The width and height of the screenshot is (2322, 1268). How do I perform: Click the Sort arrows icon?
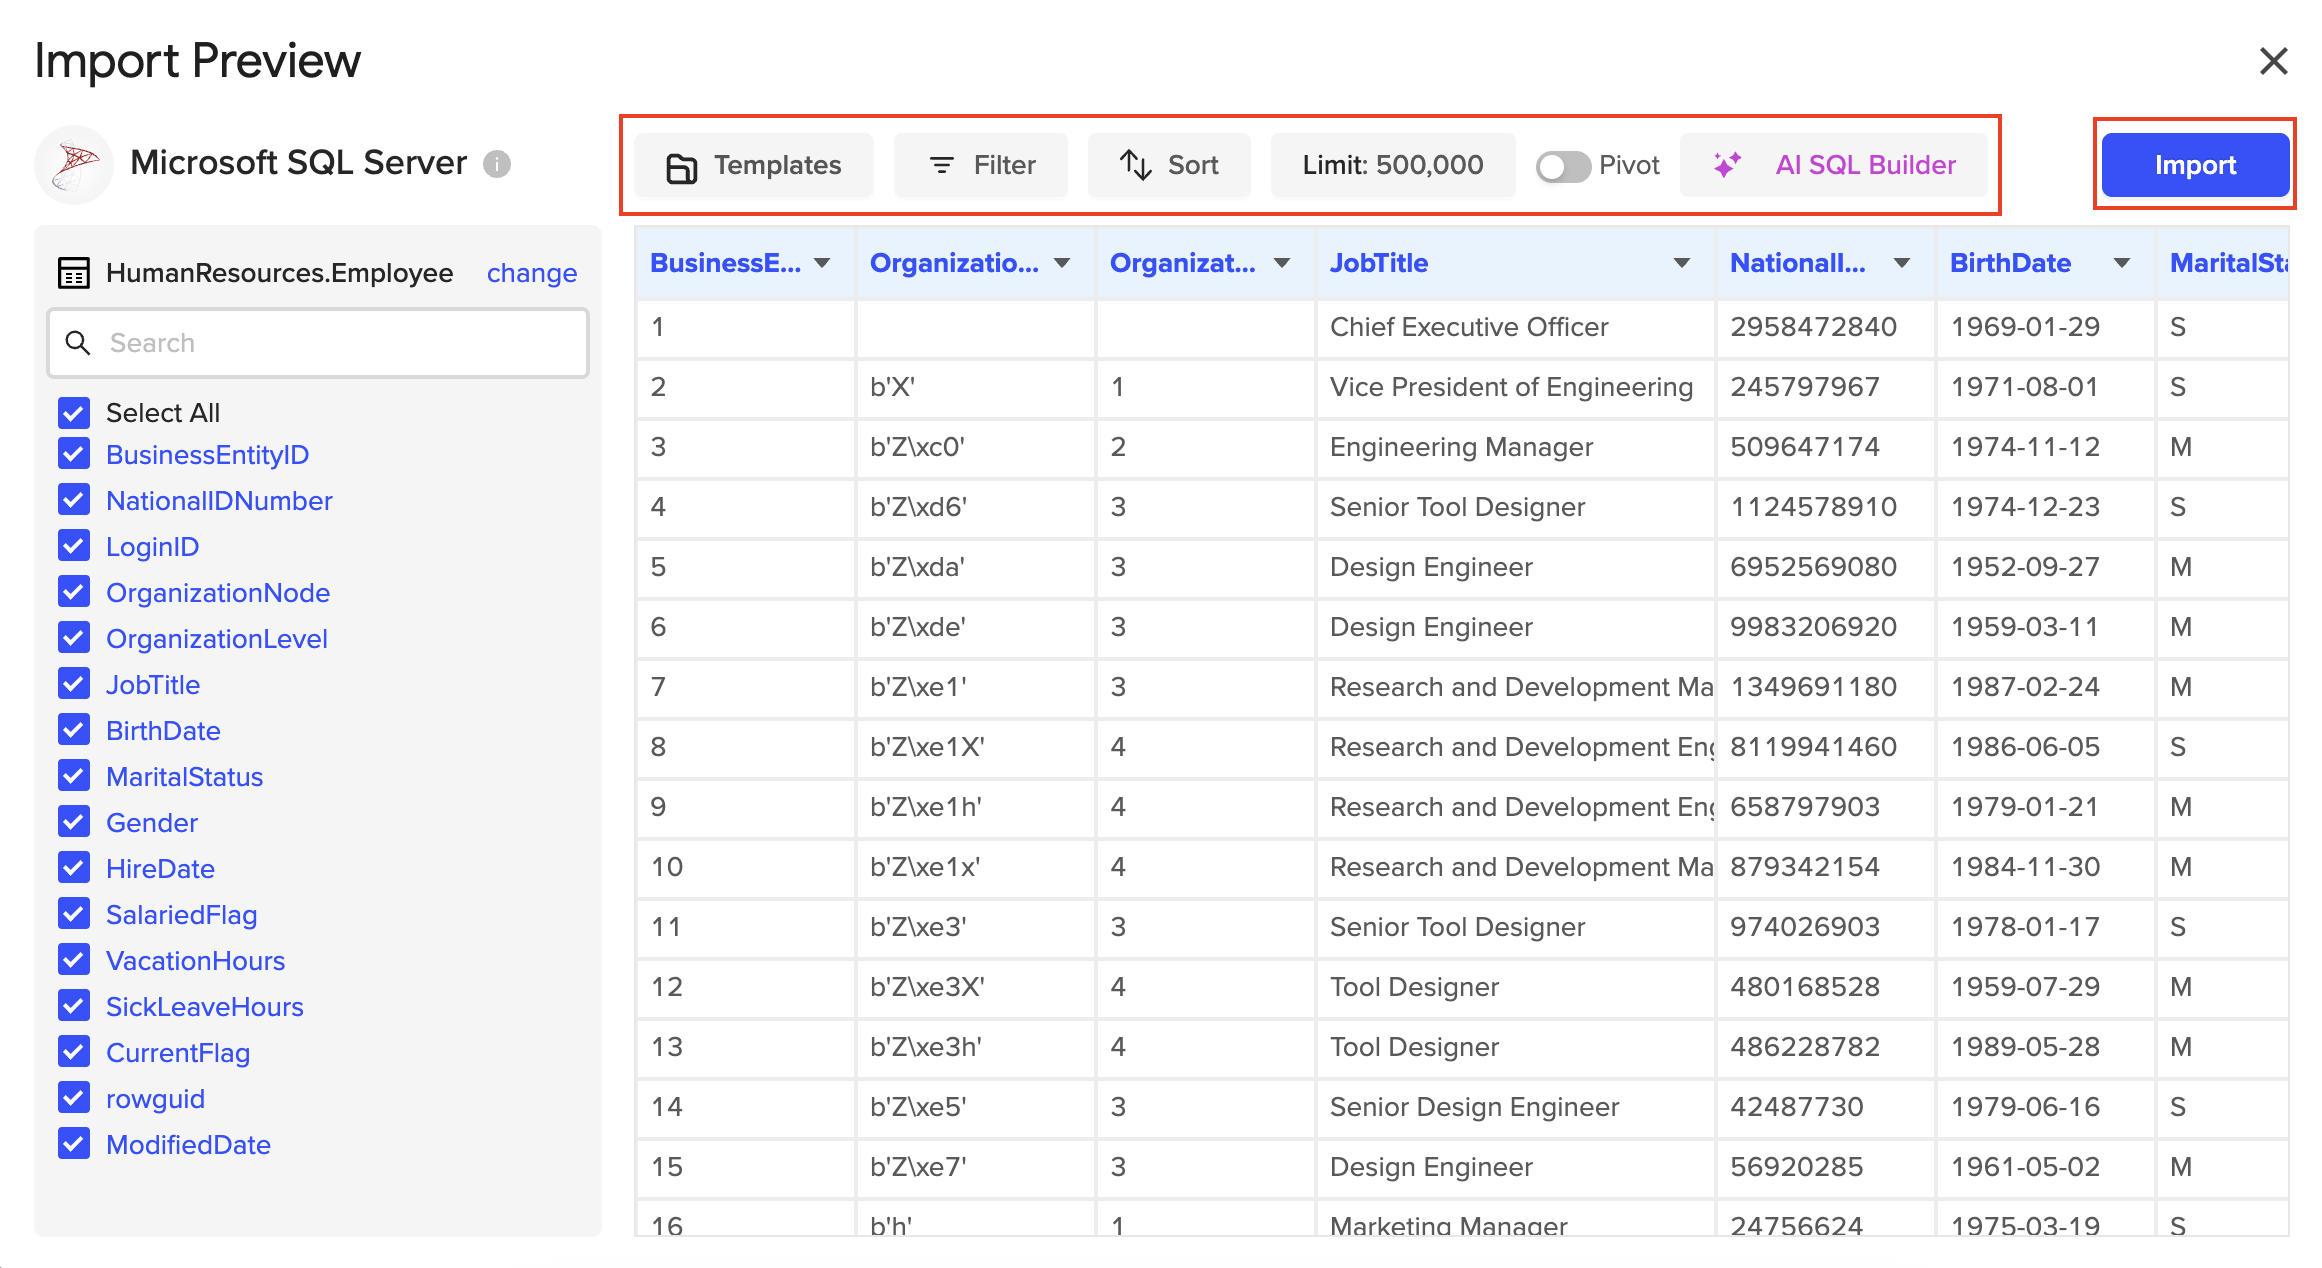pos(1135,165)
